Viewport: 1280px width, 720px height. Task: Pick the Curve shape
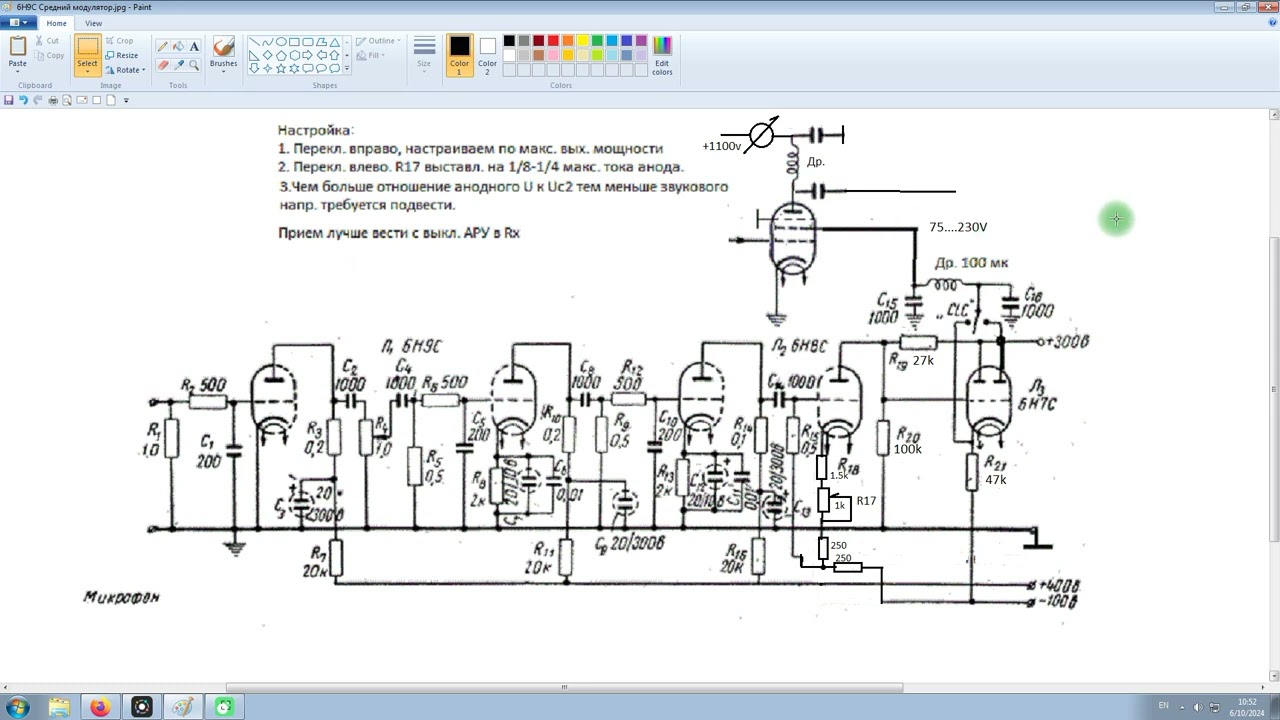click(267, 42)
